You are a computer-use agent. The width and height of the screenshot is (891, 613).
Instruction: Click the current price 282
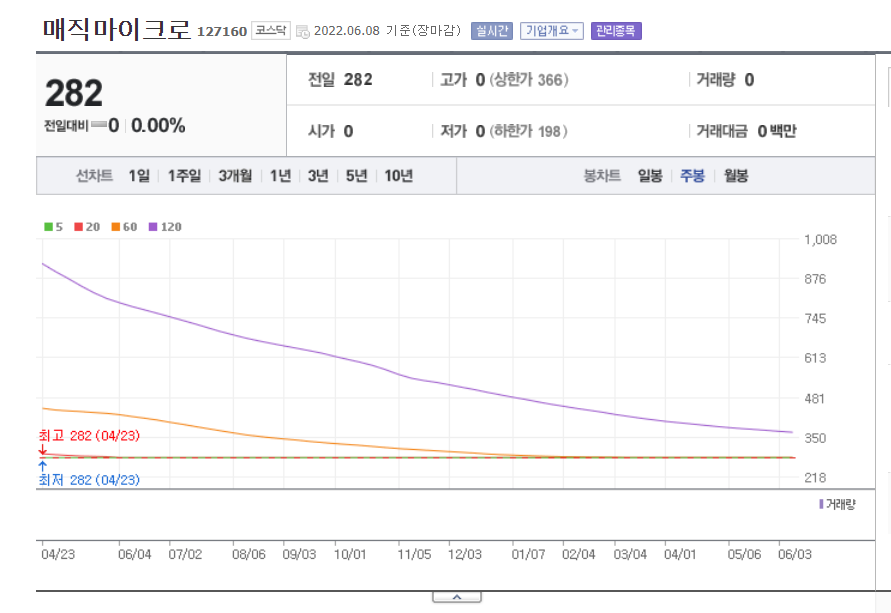coord(74,93)
